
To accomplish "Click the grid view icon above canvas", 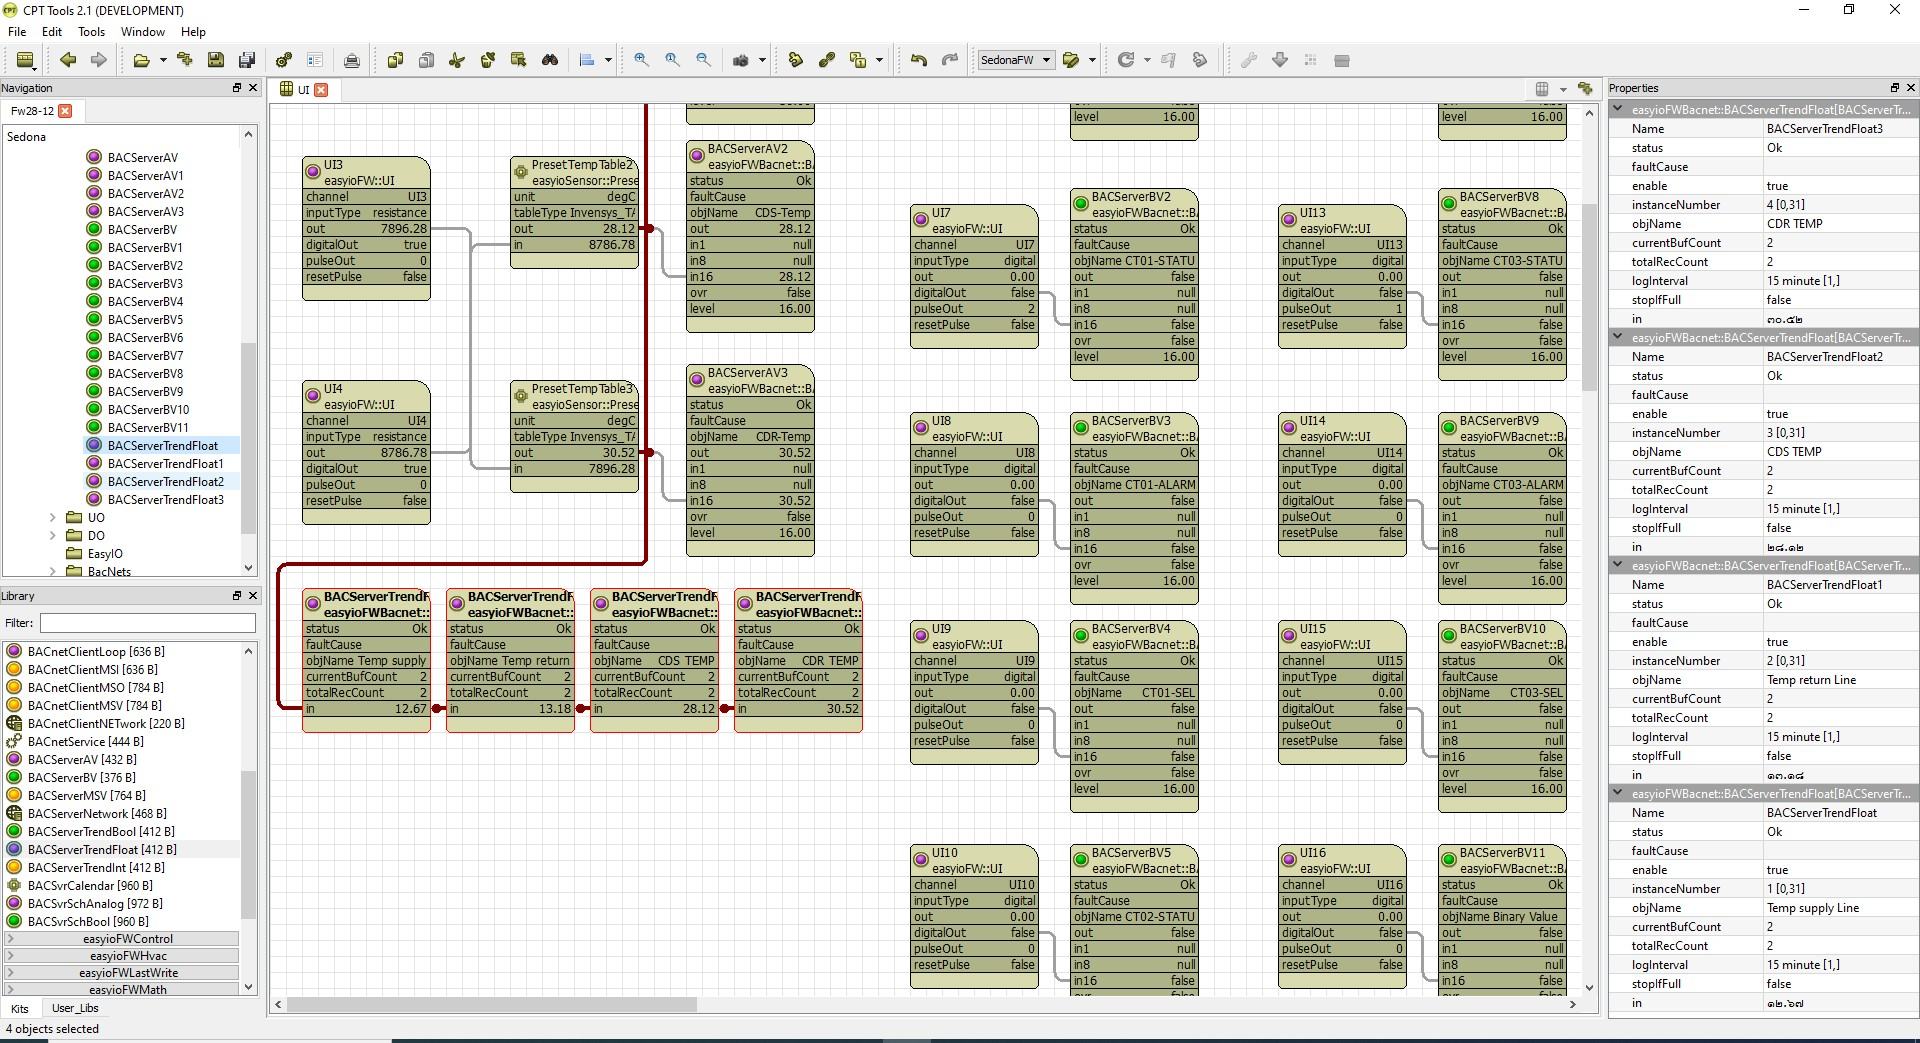I will pyautogui.click(x=1542, y=89).
